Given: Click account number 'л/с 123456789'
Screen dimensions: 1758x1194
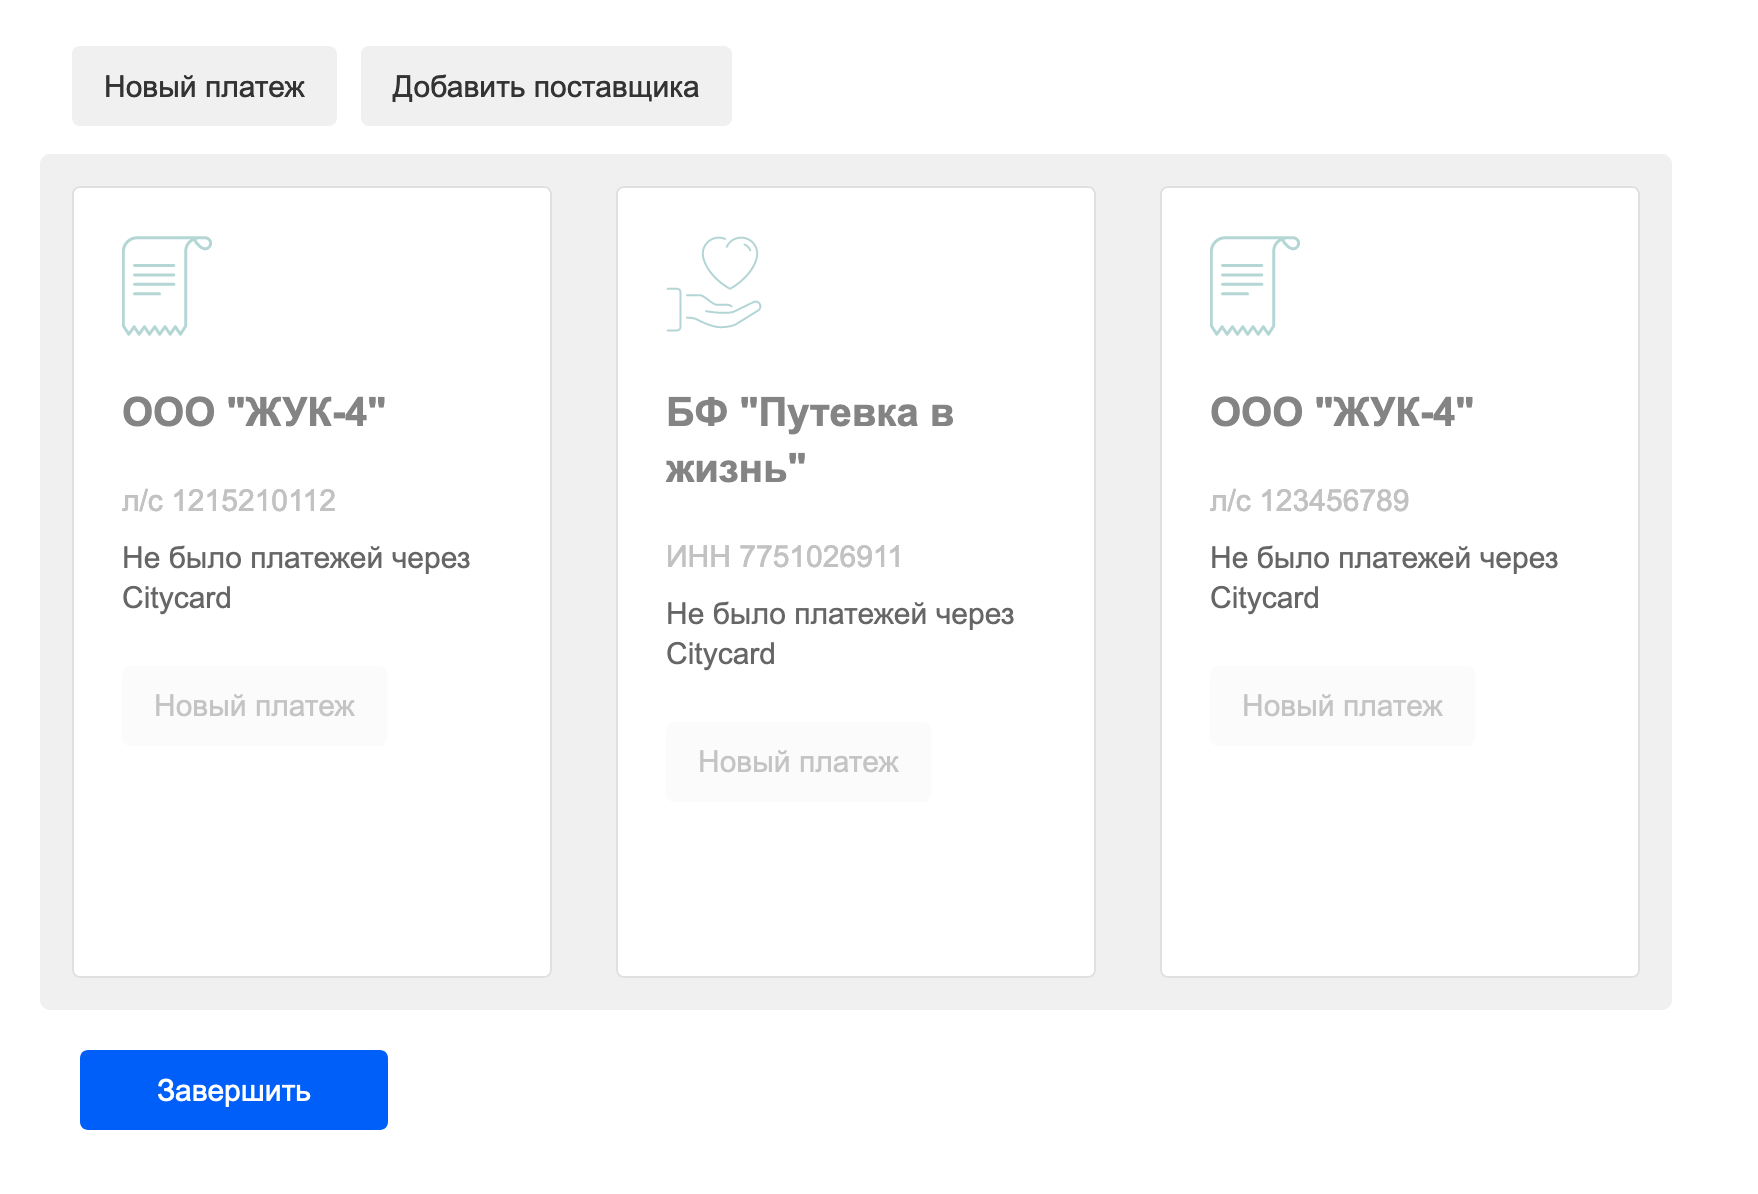Looking at the screenshot, I should pyautogui.click(x=1309, y=500).
